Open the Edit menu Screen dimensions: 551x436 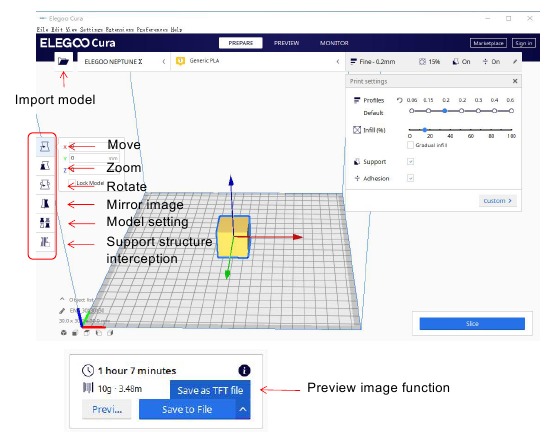coord(57,30)
